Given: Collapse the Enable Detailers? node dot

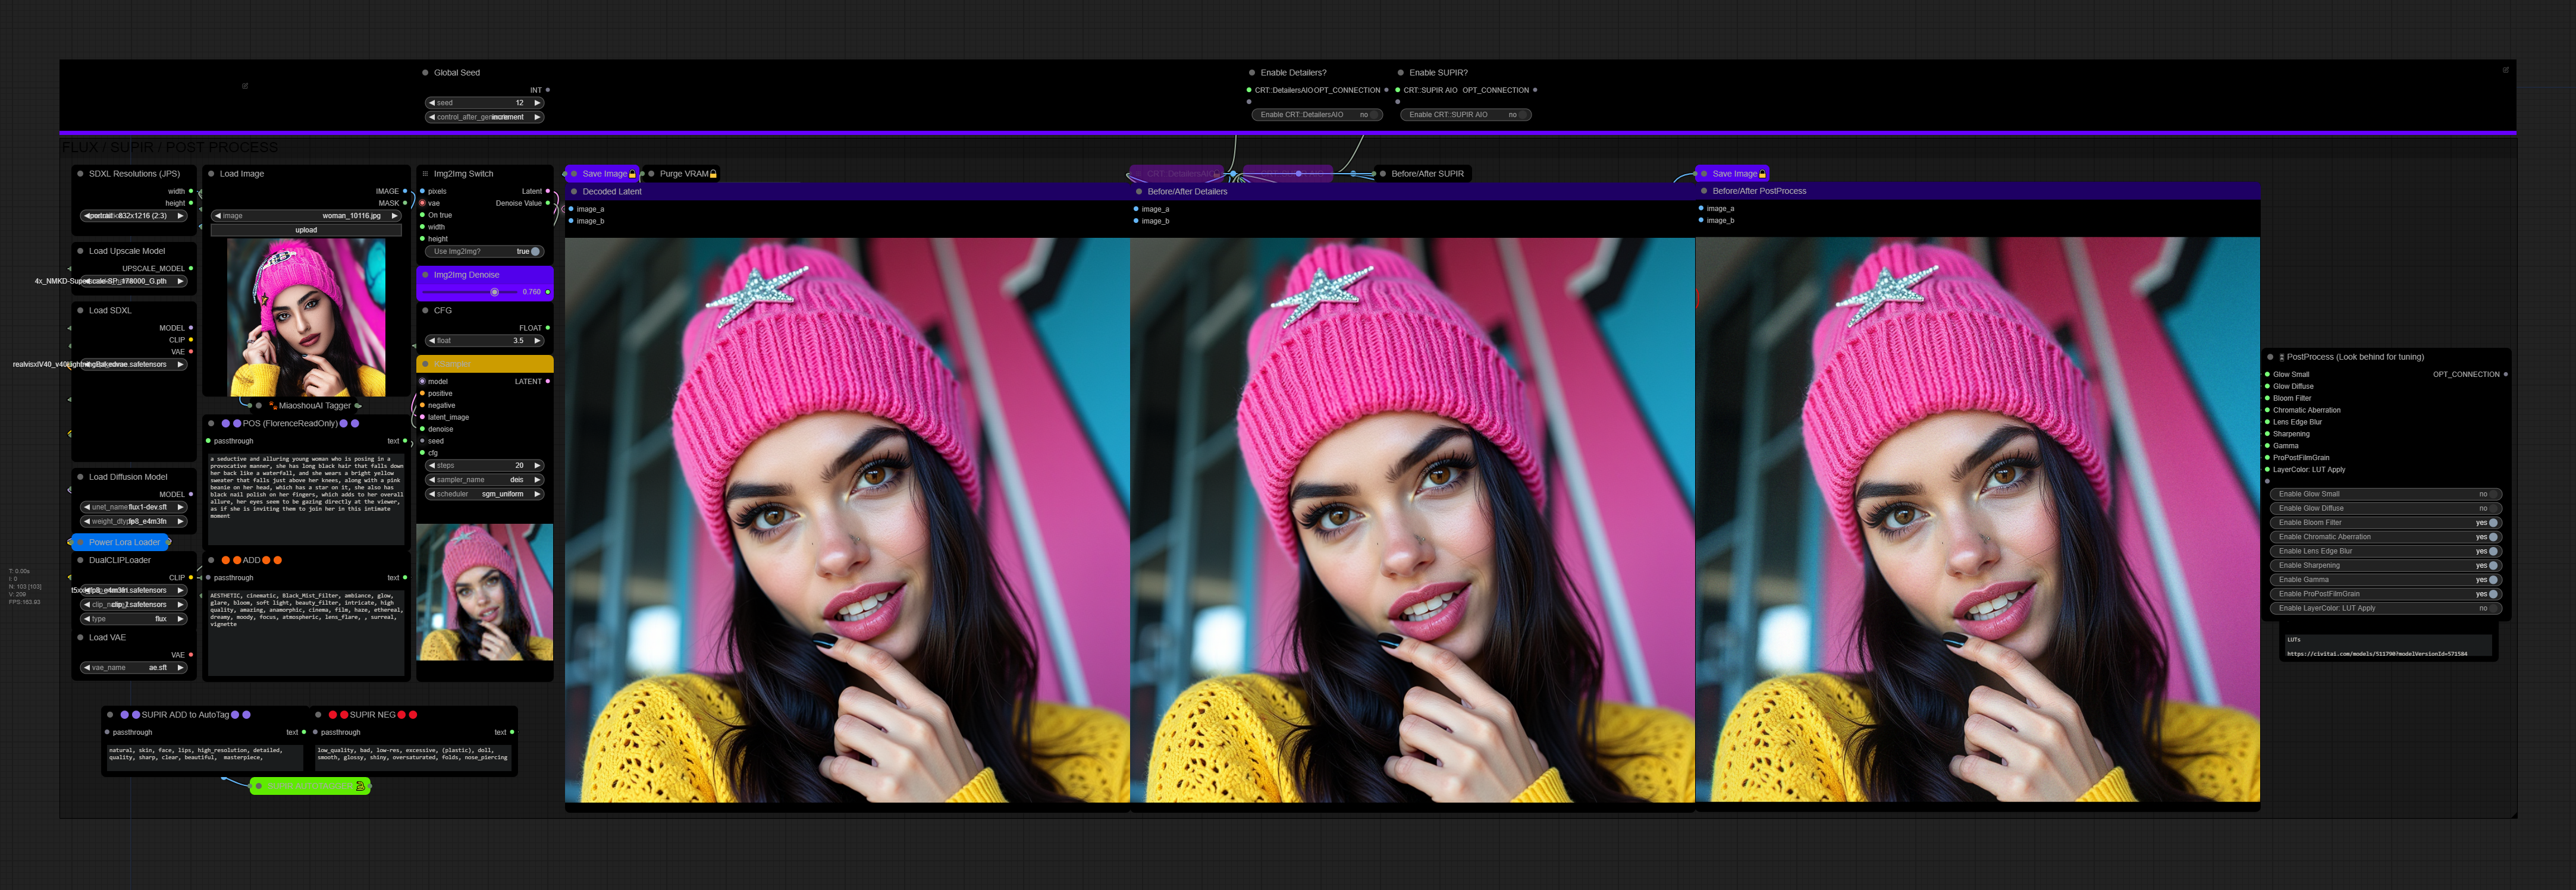Looking at the screenshot, I should (1252, 73).
